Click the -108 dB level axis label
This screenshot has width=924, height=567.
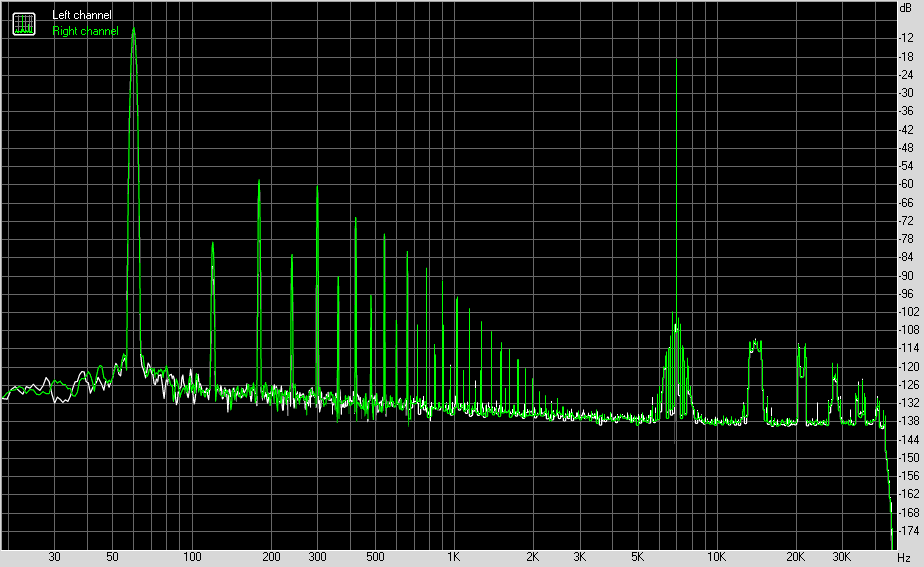click(909, 330)
